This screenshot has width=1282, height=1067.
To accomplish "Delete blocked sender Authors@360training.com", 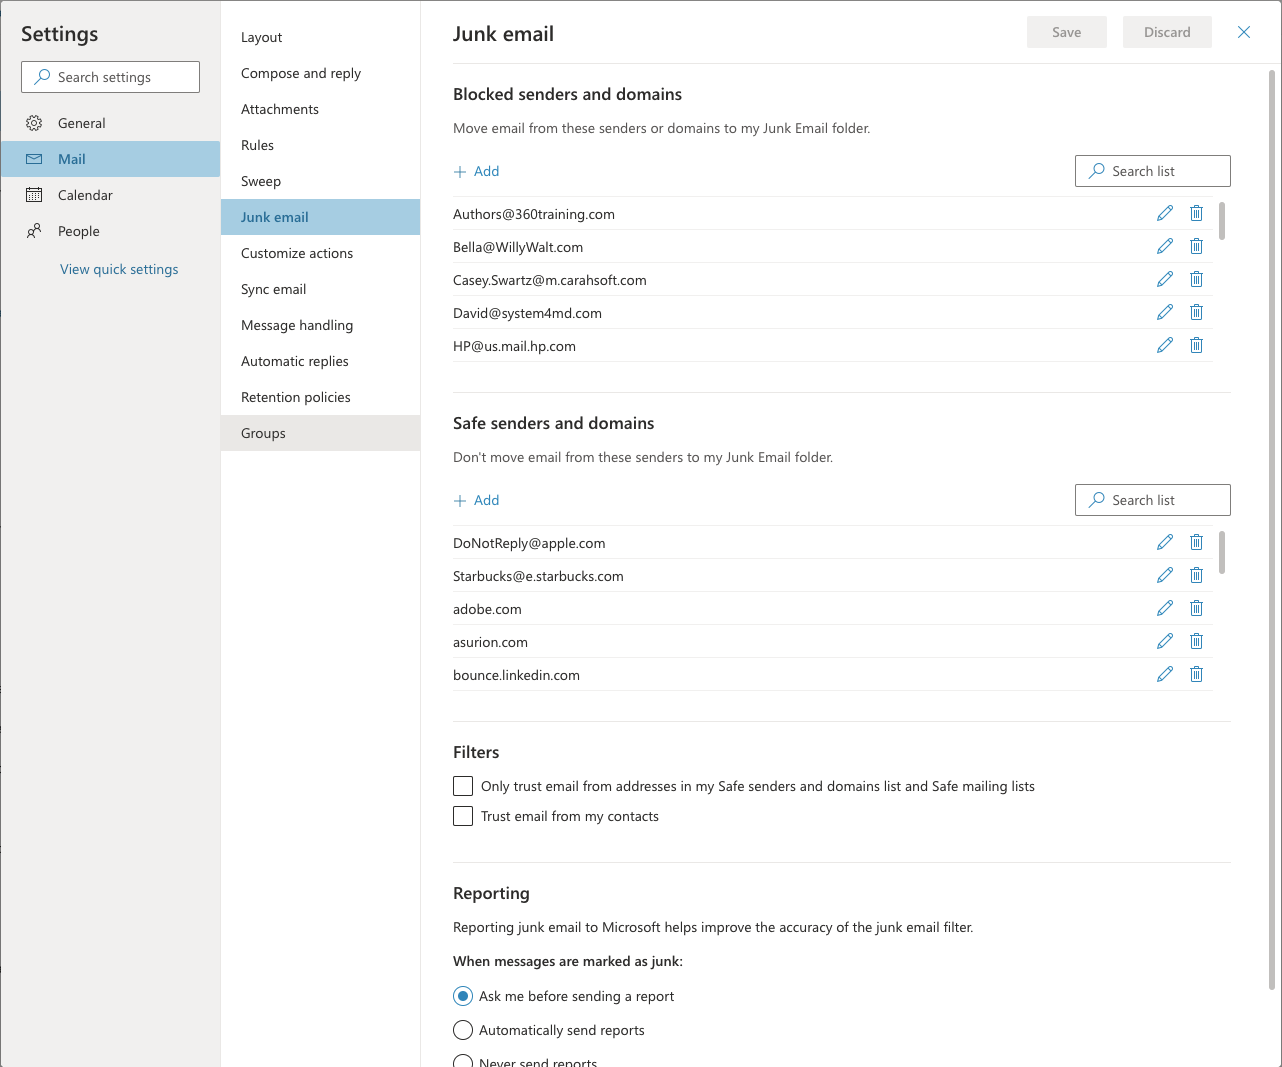I will [1196, 213].
